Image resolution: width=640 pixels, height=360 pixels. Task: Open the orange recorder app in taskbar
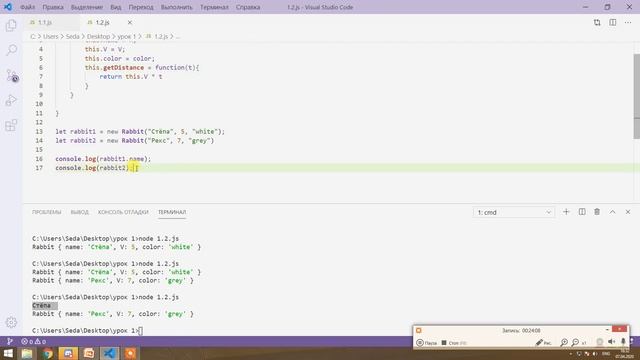[130, 353]
